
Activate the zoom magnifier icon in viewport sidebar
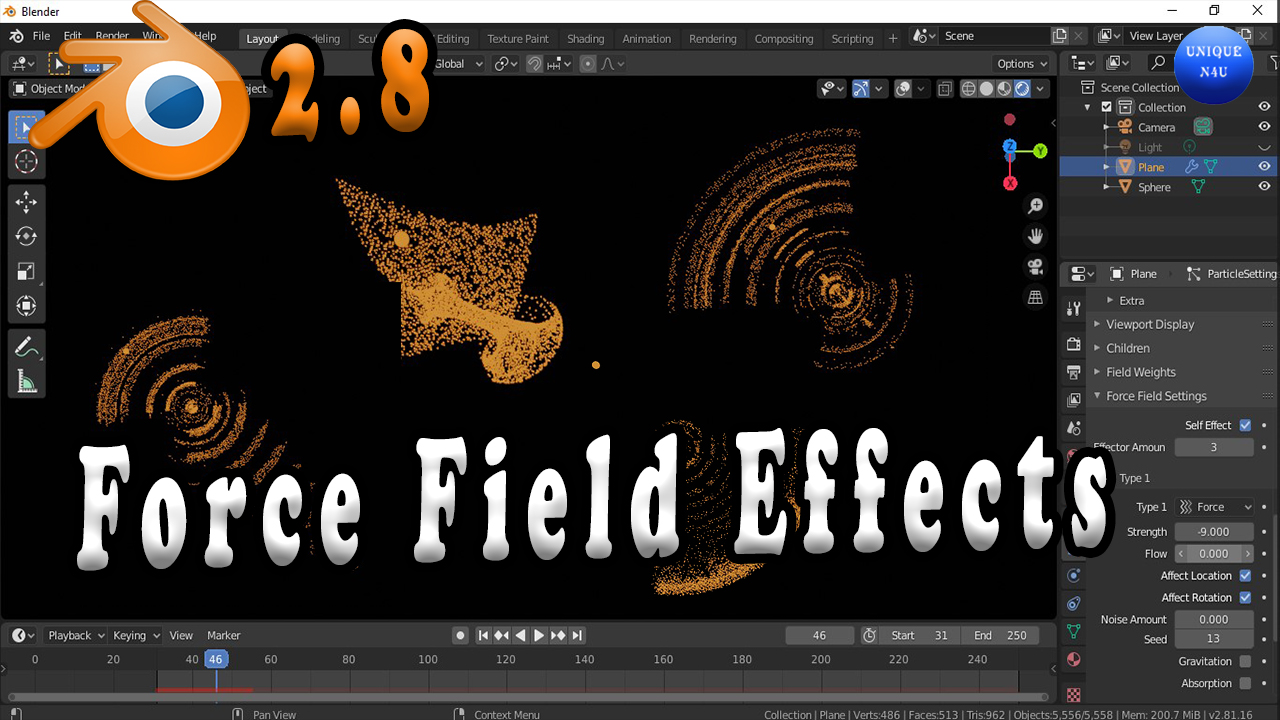pyautogui.click(x=1036, y=206)
